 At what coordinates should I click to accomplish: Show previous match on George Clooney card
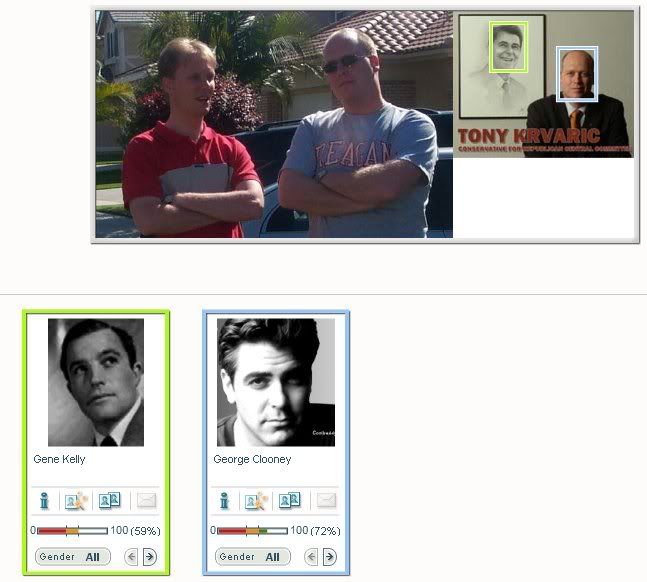[x=311, y=557]
